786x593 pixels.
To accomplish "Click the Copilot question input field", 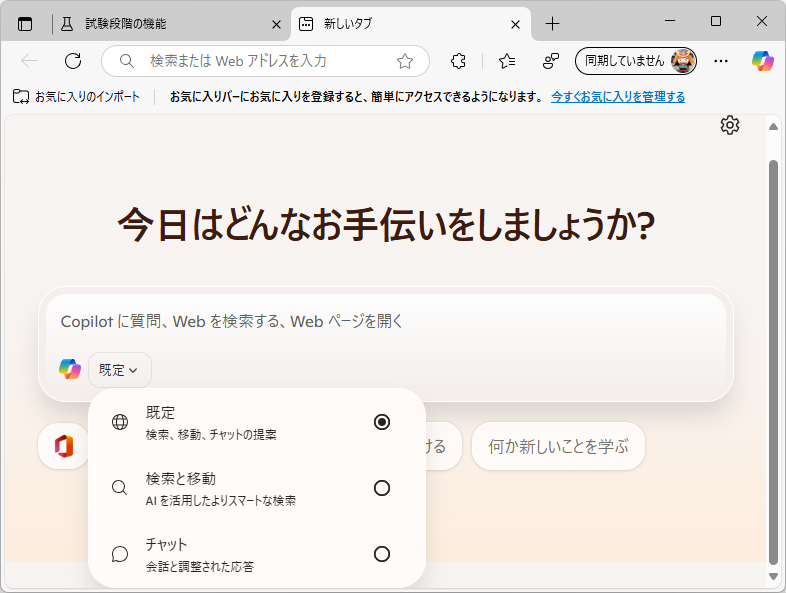I will point(385,322).
